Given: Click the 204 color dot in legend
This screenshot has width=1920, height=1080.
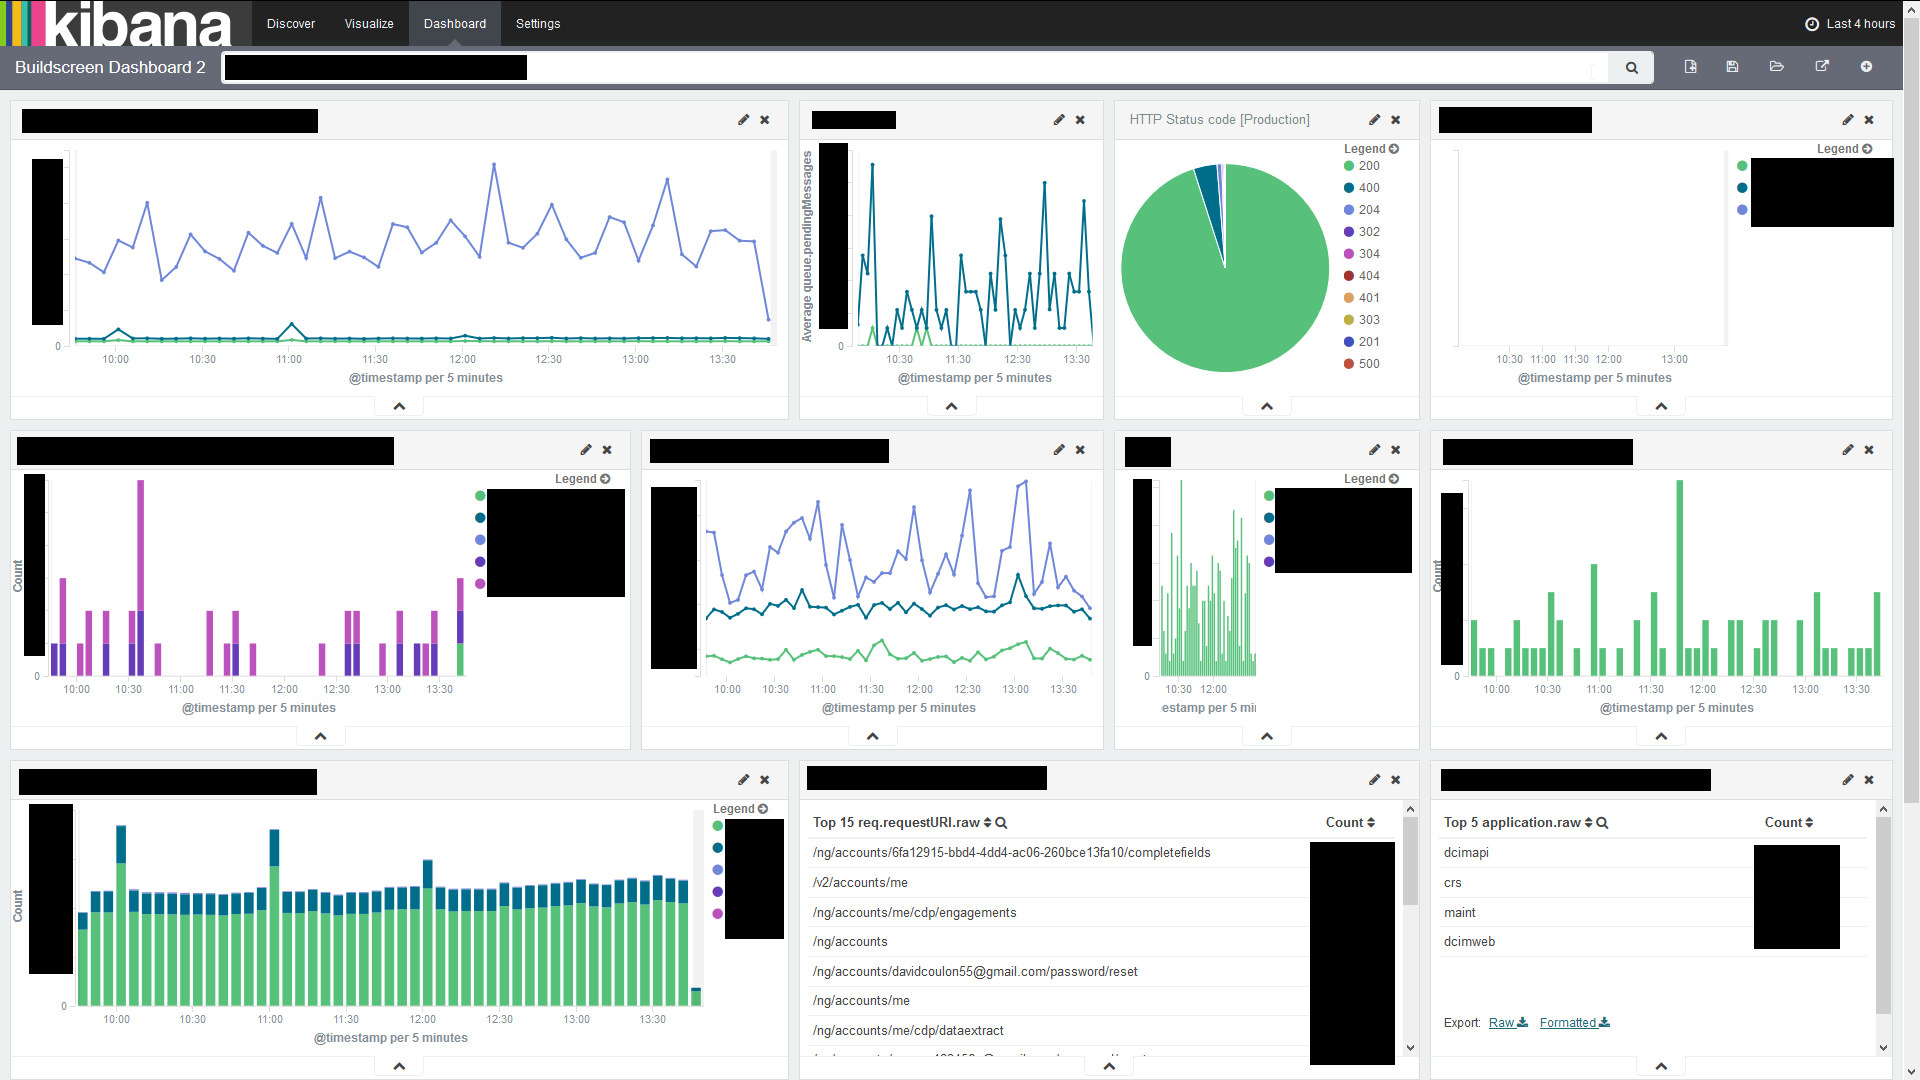Looking at the screenshot, I should (1349, 210).
